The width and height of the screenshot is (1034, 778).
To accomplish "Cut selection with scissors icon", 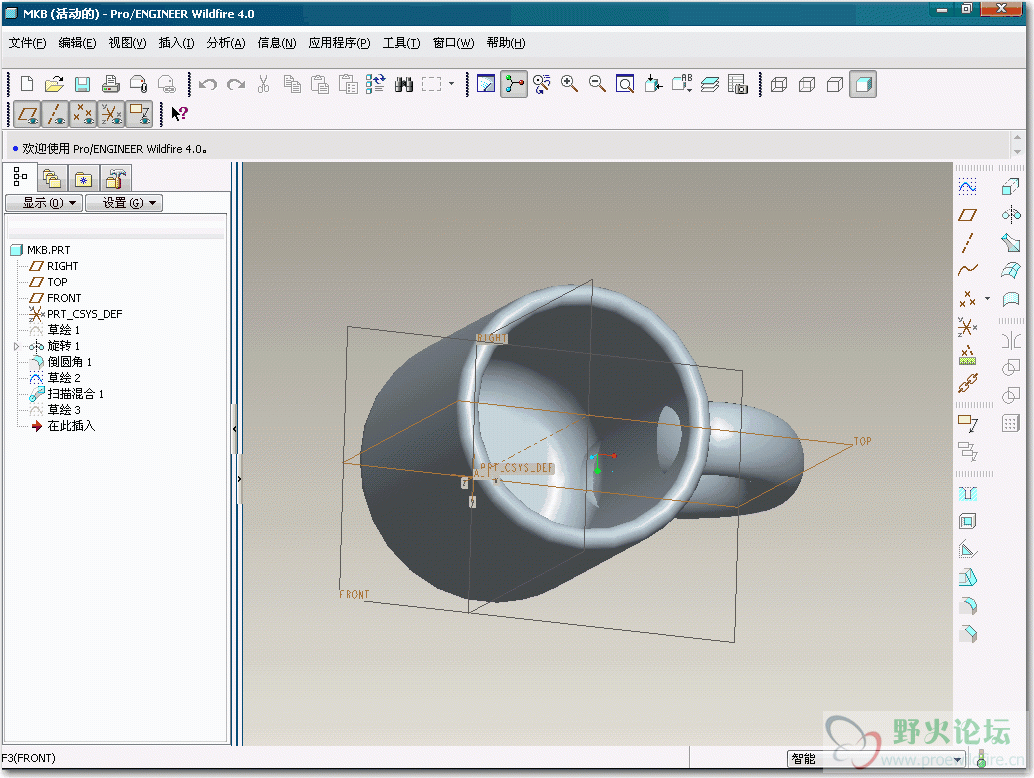I will tap(263, 84).
